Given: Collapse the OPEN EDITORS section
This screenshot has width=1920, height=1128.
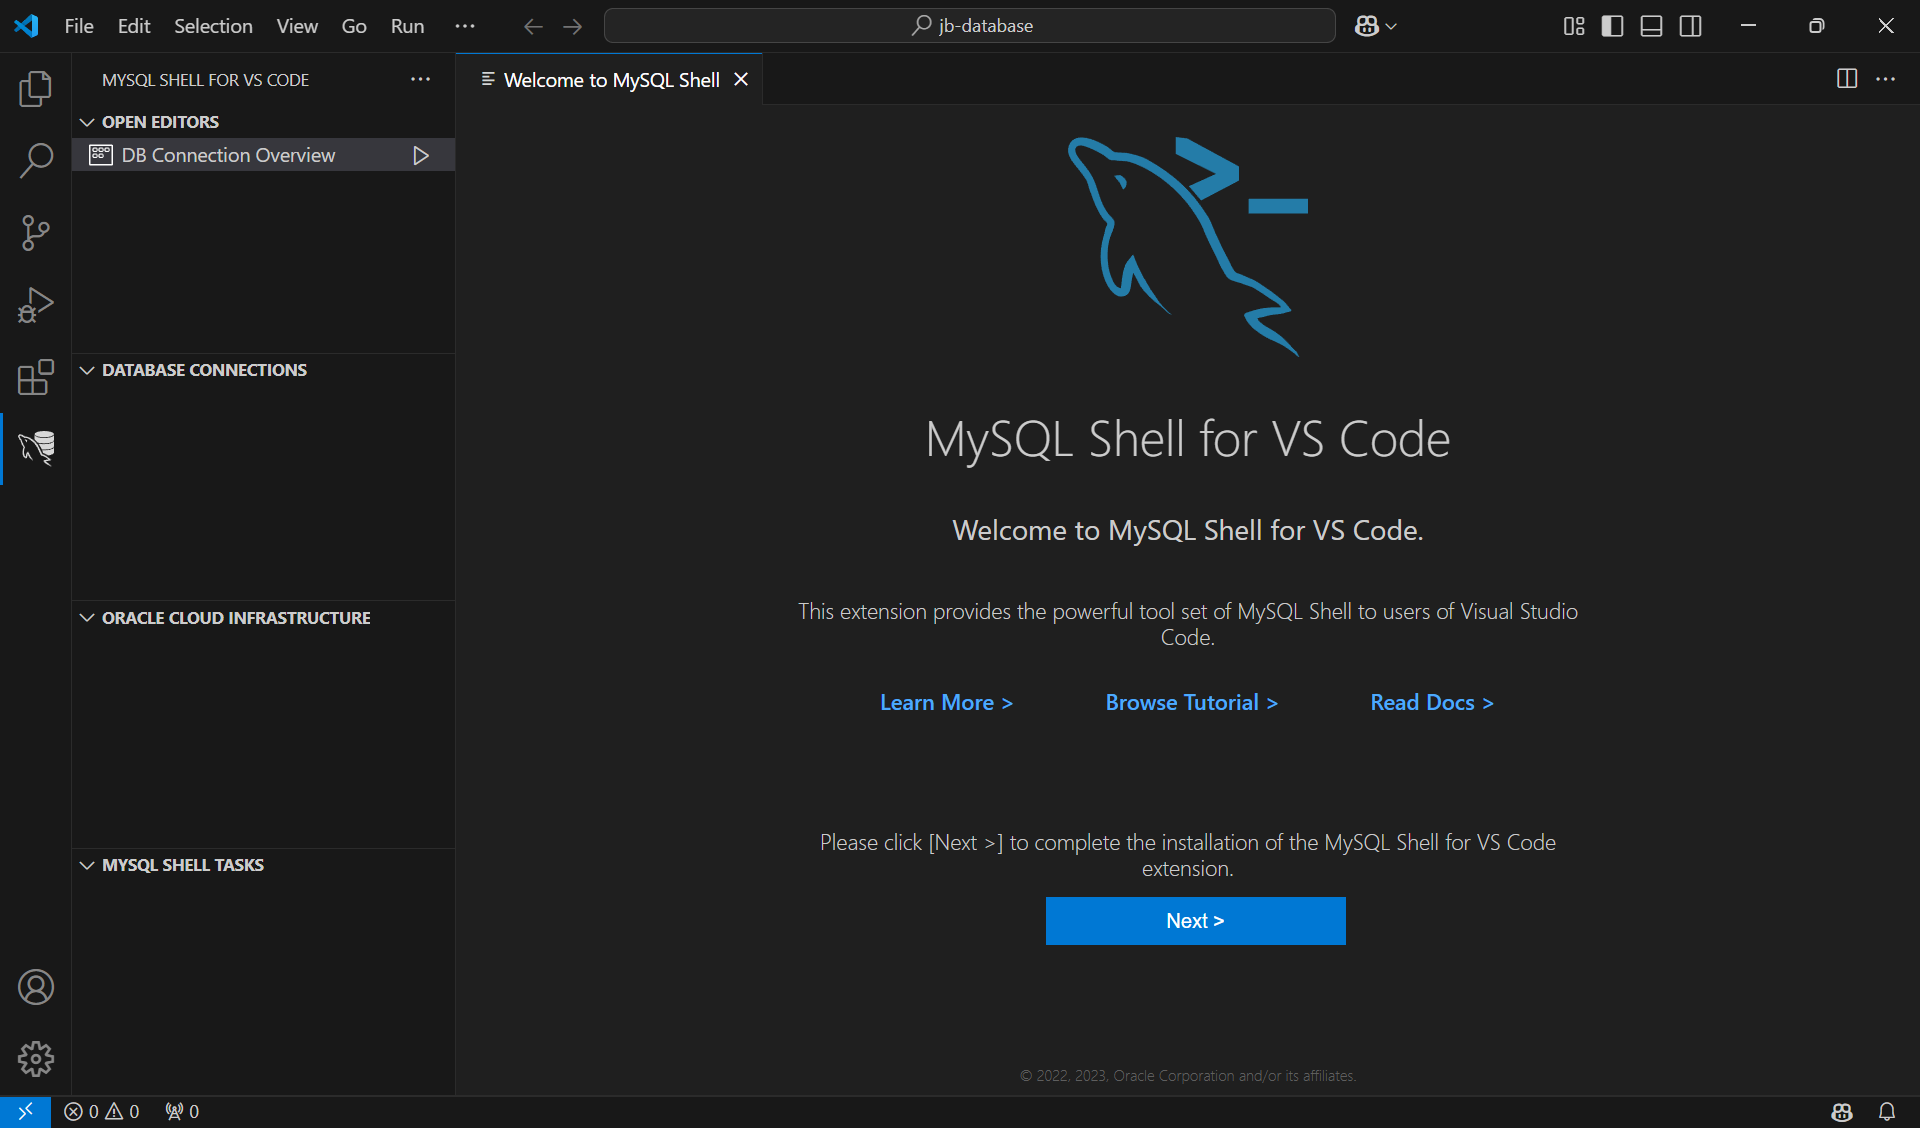Looking at the screenshot, I should click(x=86, y=121).
